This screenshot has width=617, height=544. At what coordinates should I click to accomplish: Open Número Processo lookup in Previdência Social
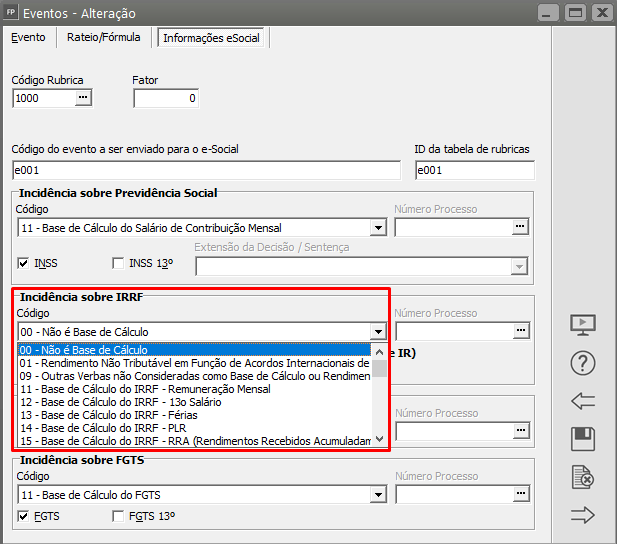click(520, 226)
